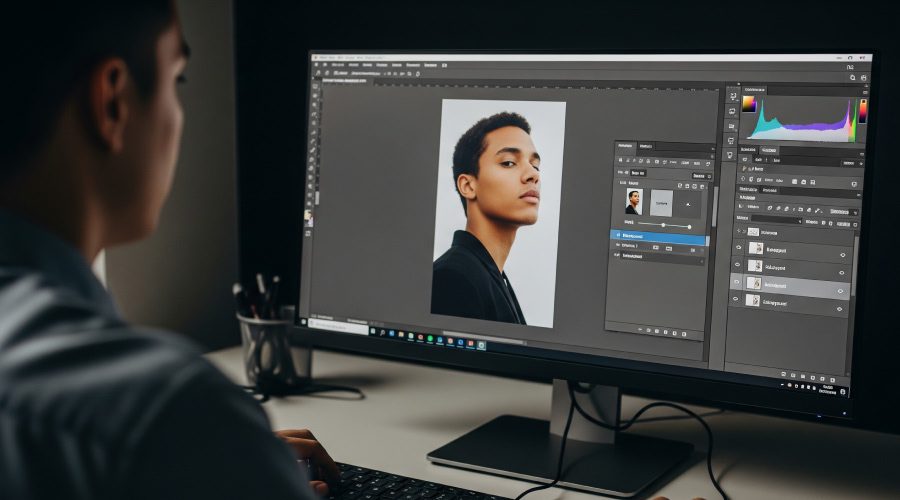Viewport: 900px width, 500px height.
Task: Switch to the floating panel's active first tab
Action: point(625,146)
